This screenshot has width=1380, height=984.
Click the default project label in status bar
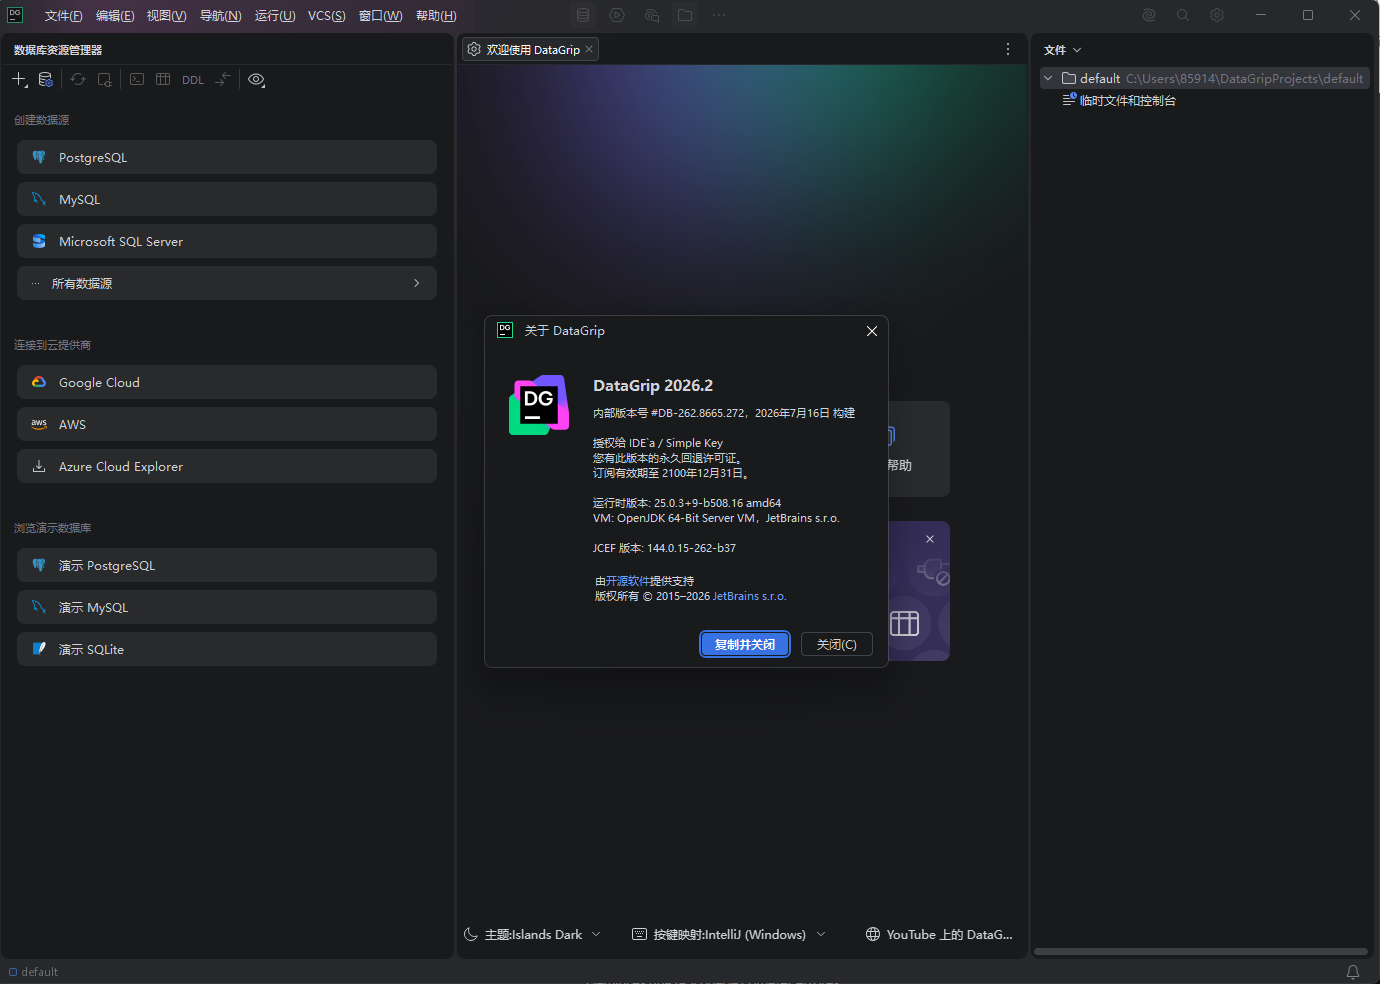click(33, 972)
